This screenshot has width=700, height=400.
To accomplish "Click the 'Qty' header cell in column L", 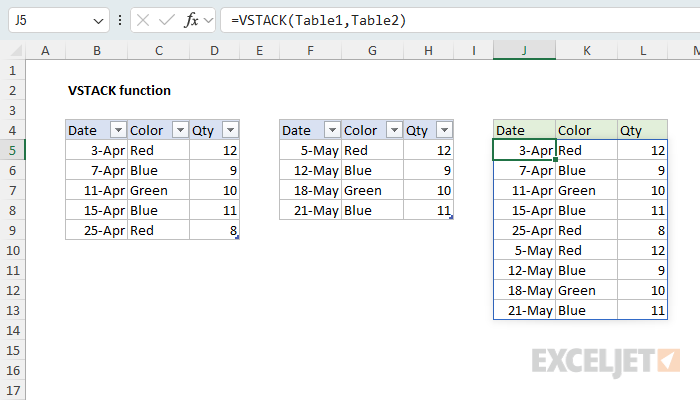I will click(x=643, y=130).
